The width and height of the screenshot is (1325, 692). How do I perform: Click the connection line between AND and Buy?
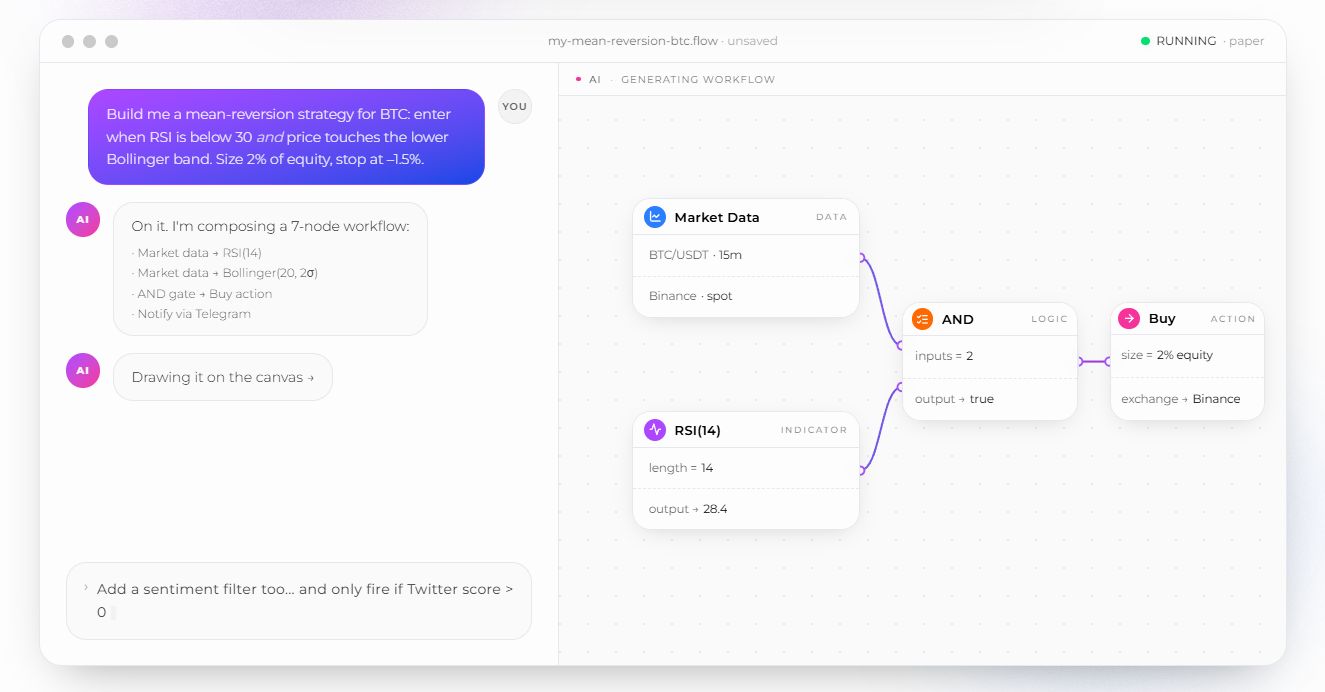point(1095,361)
